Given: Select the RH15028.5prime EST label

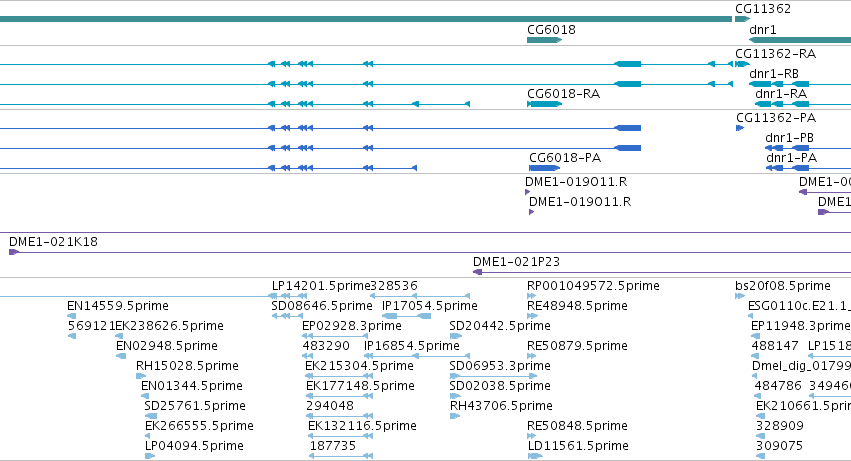Looking at the screenshot, I should (187, 366).
